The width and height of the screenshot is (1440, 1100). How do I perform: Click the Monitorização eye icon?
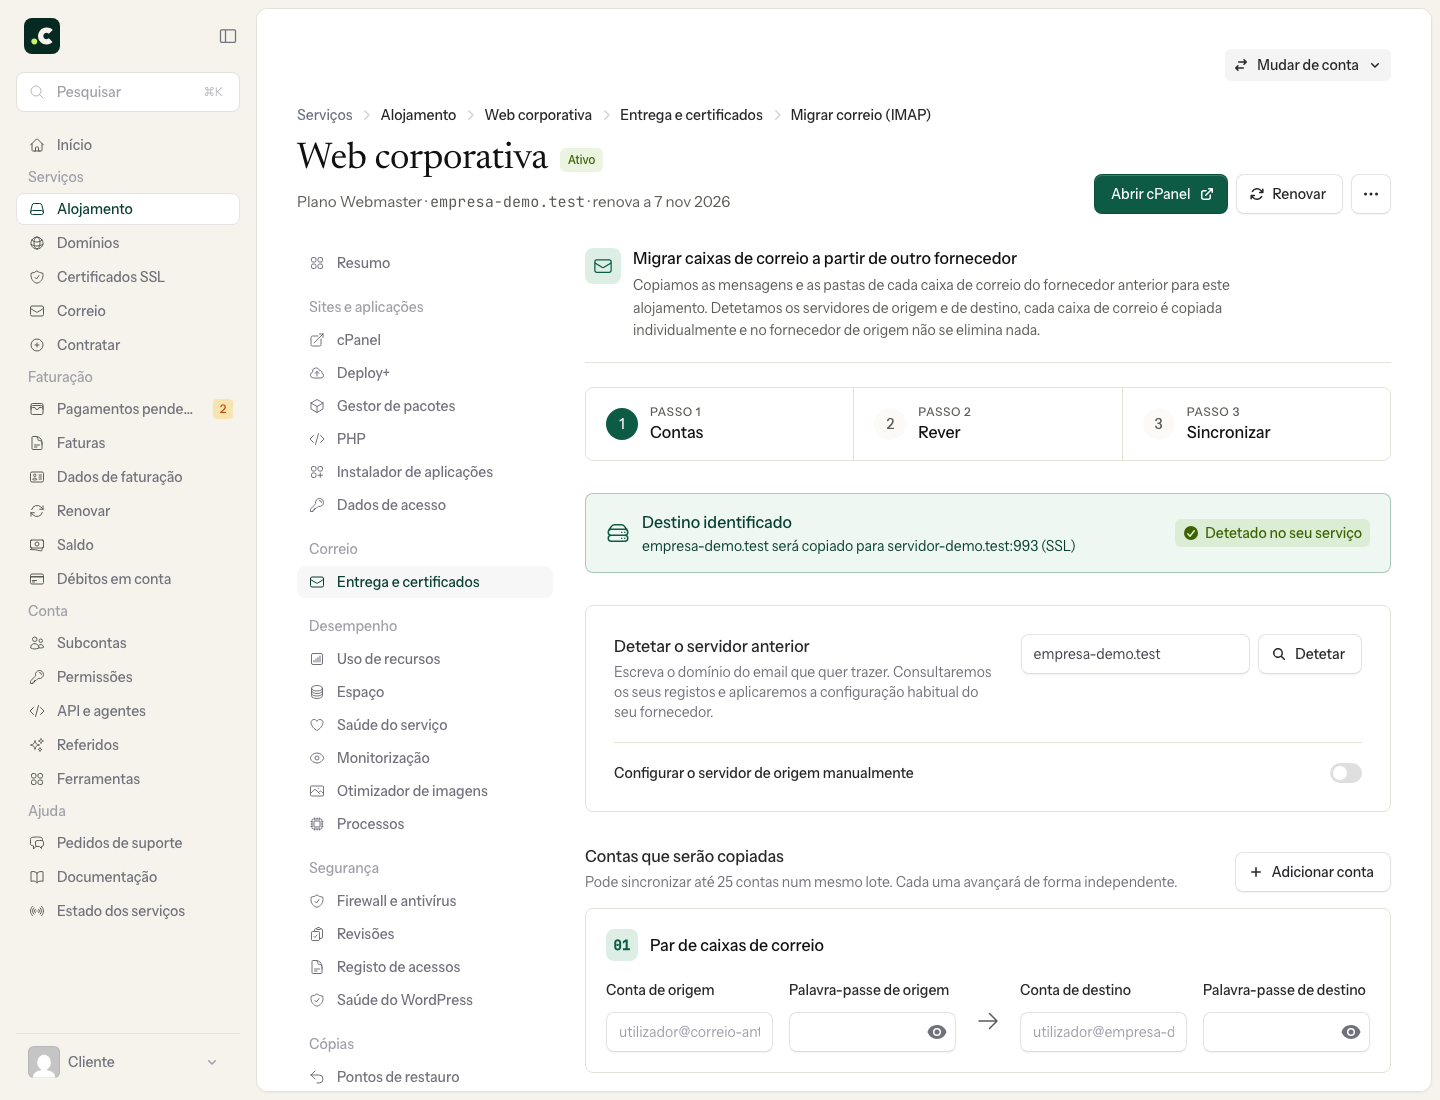pyautogui.click(x=317, y=758)
